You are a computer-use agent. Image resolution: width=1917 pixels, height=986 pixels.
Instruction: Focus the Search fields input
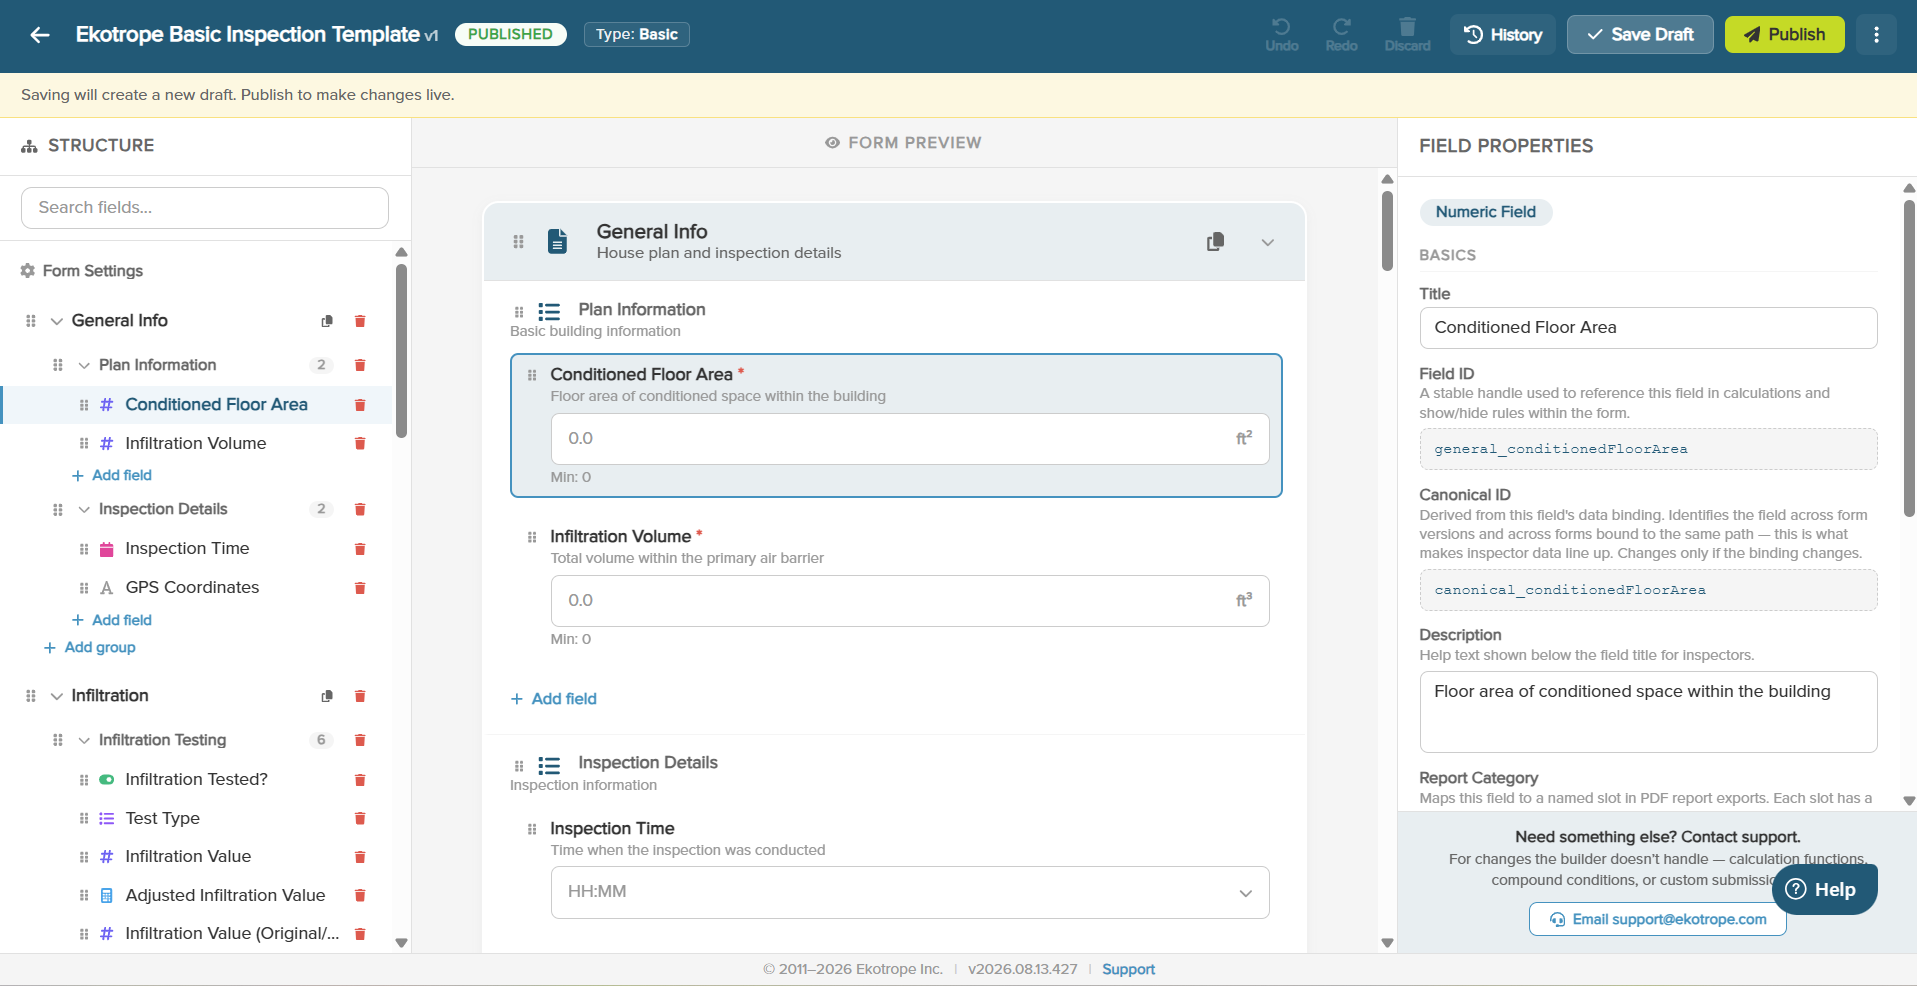(205, 208)
